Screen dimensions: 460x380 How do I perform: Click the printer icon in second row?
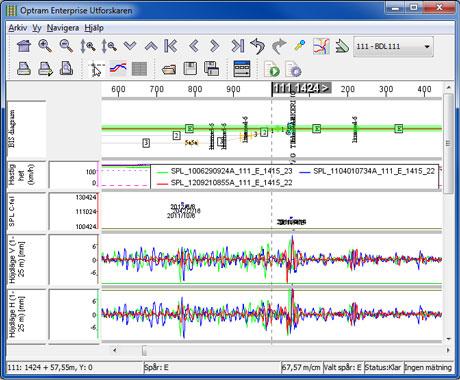[x=24, y=69]
